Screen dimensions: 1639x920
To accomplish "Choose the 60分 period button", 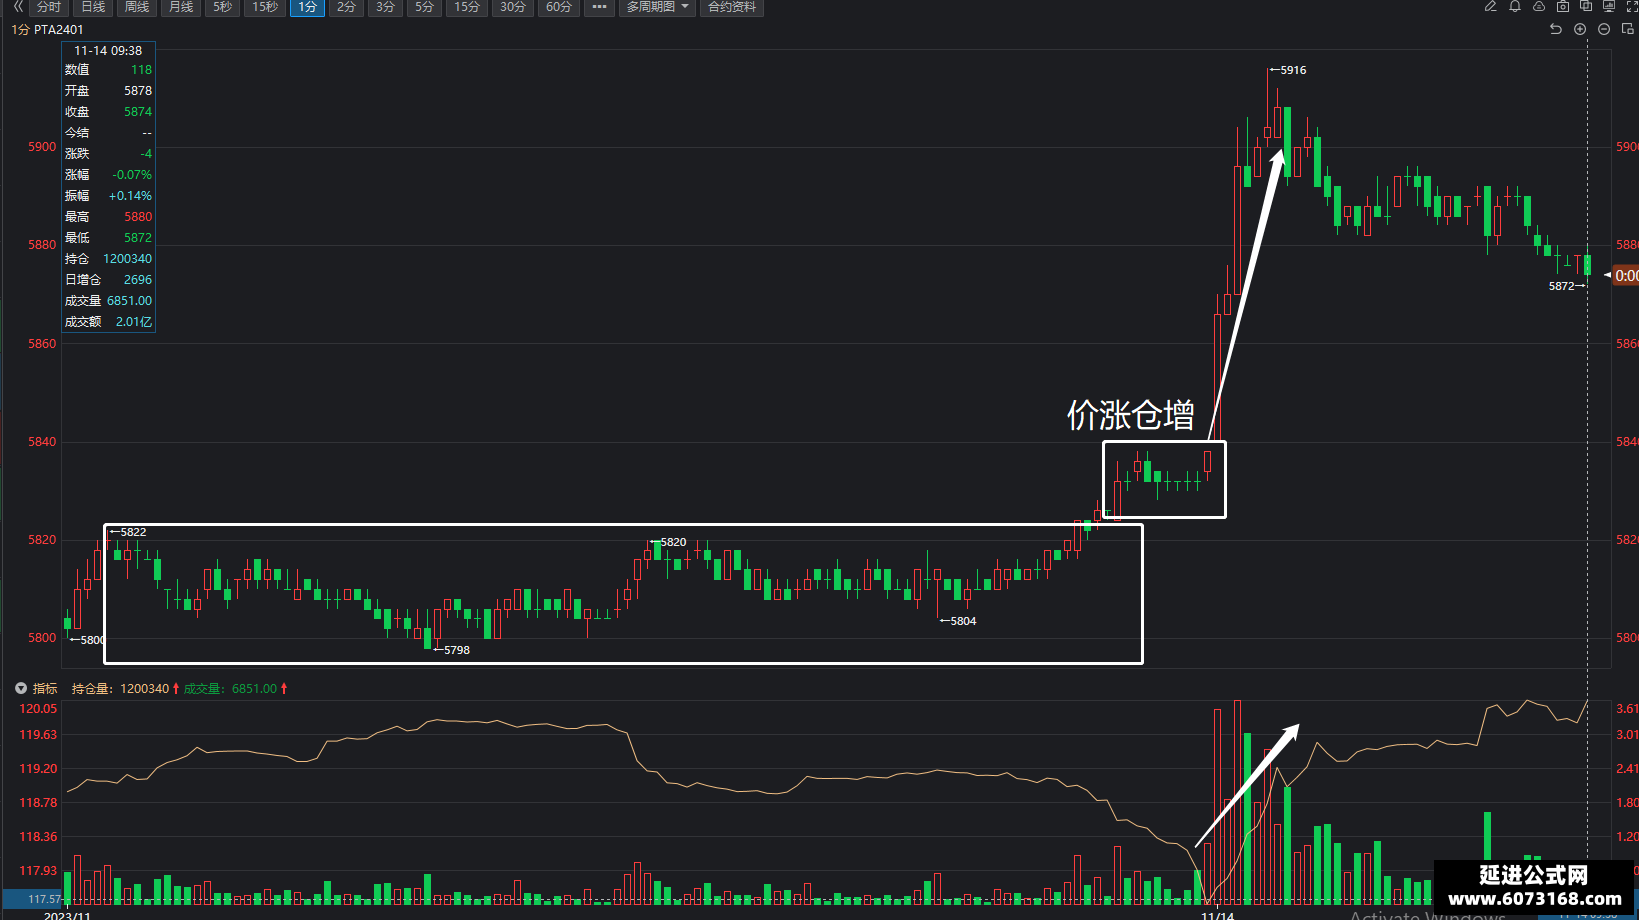I will [559, 7].
